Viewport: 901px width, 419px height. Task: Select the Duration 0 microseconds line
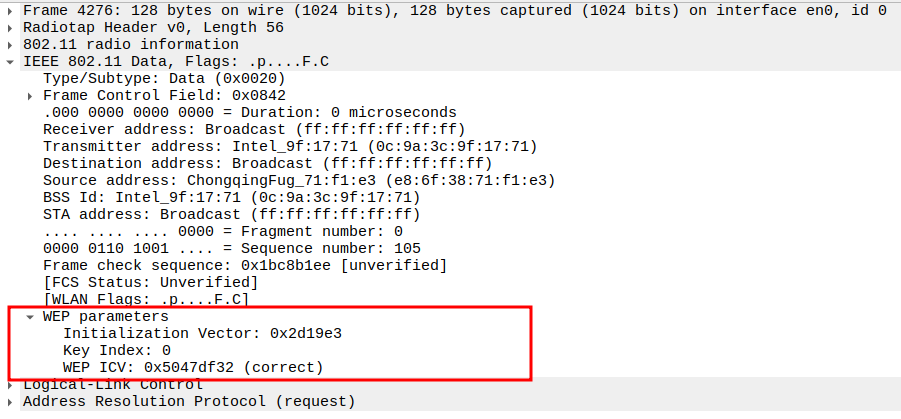[x=250, y=112]
